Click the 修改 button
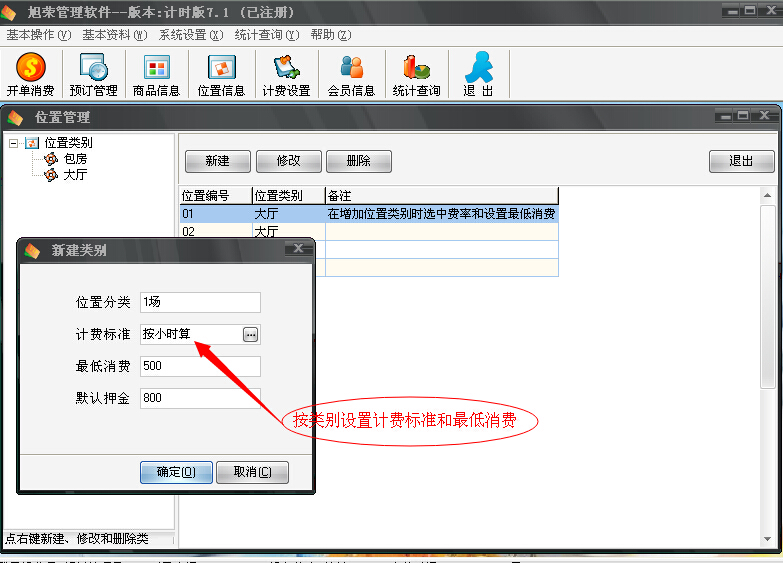This screenshot has width=783, height=563. 289,161
